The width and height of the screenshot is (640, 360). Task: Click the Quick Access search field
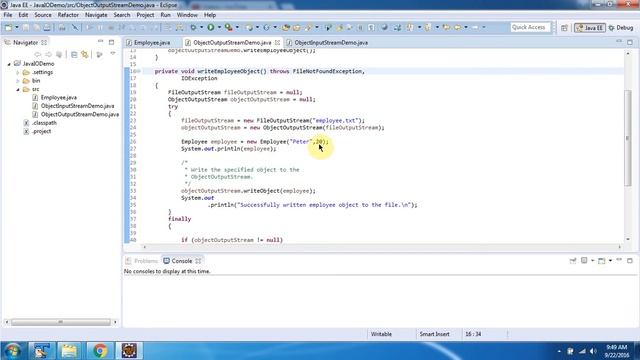click(530, 27)
